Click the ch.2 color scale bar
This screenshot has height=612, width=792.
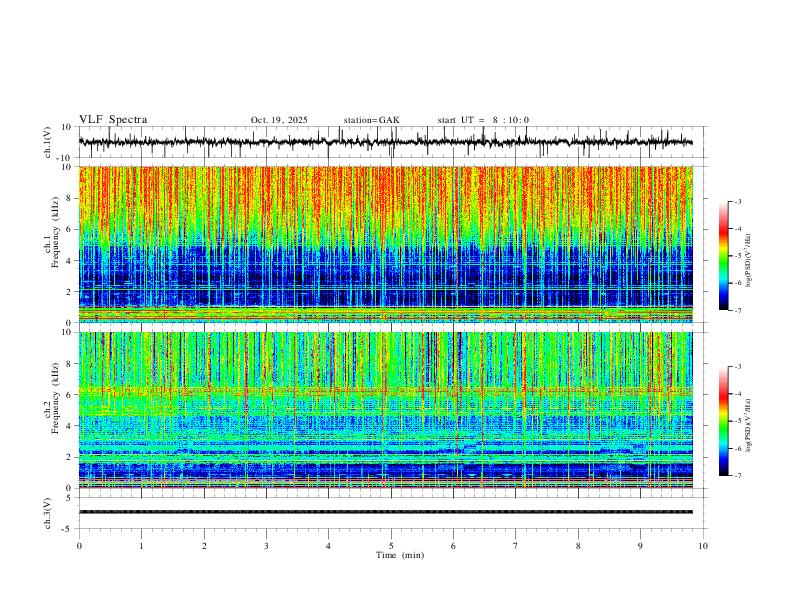coord(723,421)
